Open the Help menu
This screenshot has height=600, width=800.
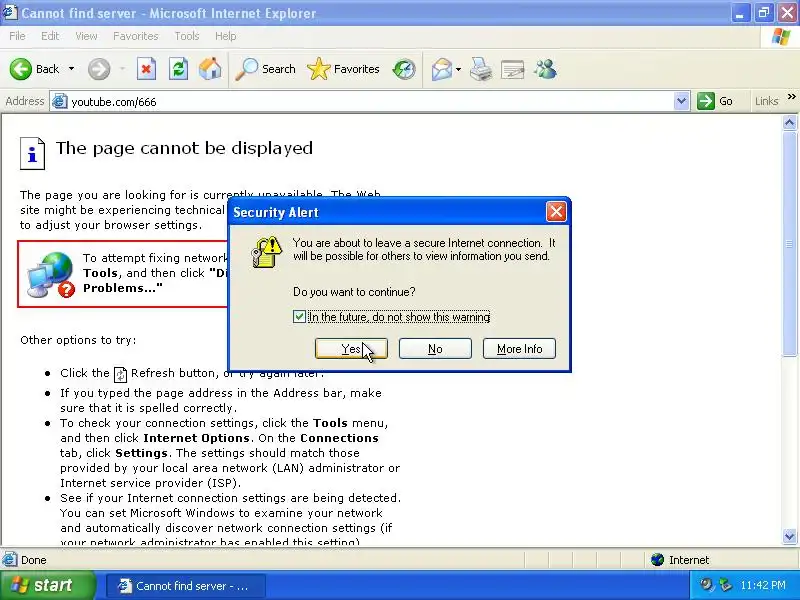point(226,36)
